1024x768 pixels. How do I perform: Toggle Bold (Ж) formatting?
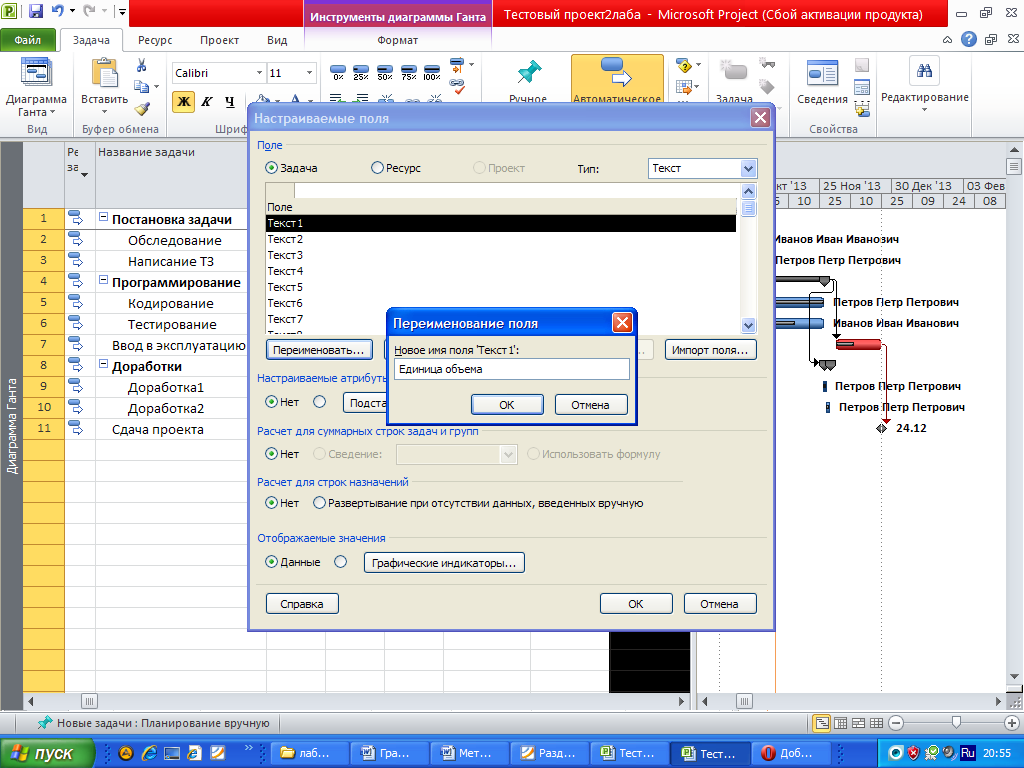[x=184, y=101]
